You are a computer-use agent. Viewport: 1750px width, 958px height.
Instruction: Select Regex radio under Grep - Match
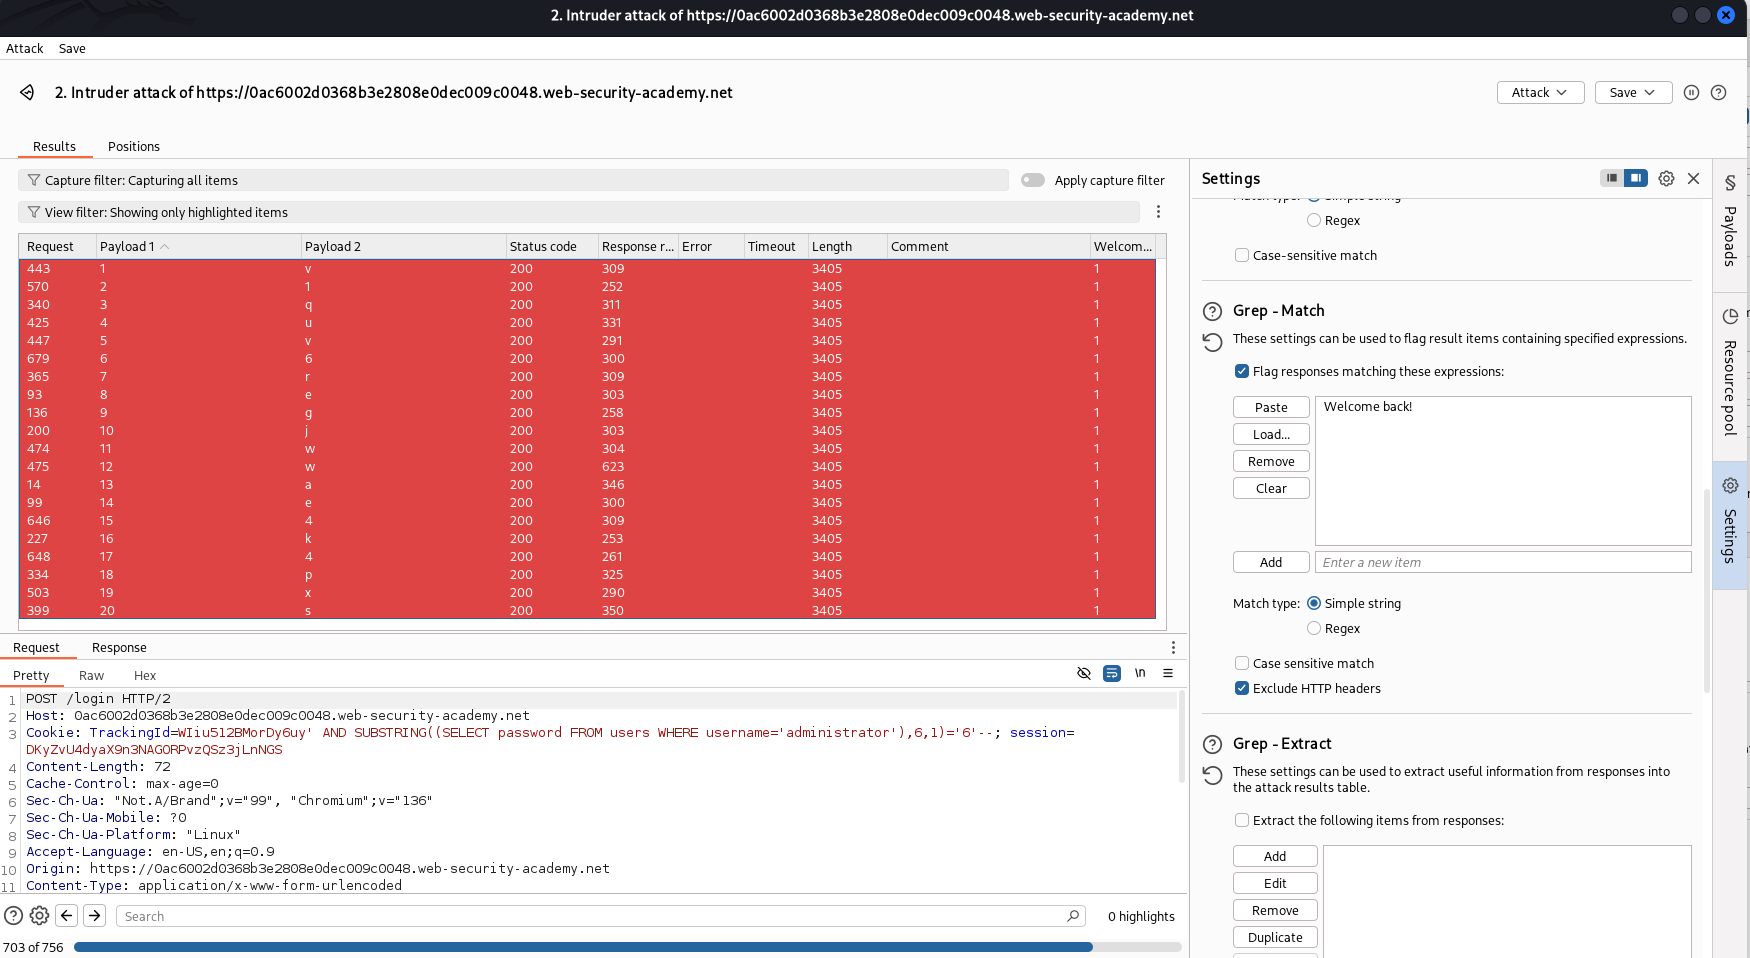(1314, 628)
